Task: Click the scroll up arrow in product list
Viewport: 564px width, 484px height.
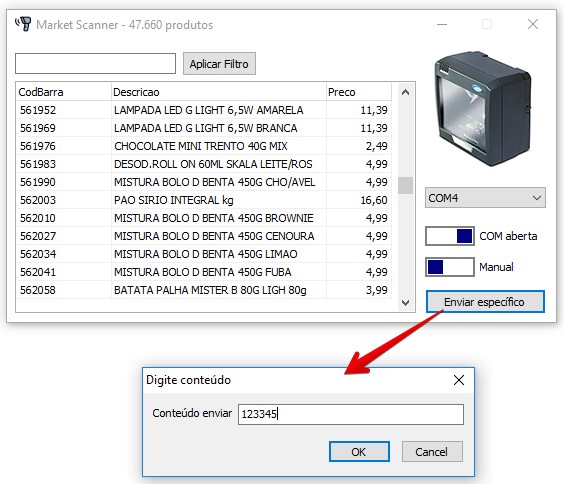Action: point(405,92)
